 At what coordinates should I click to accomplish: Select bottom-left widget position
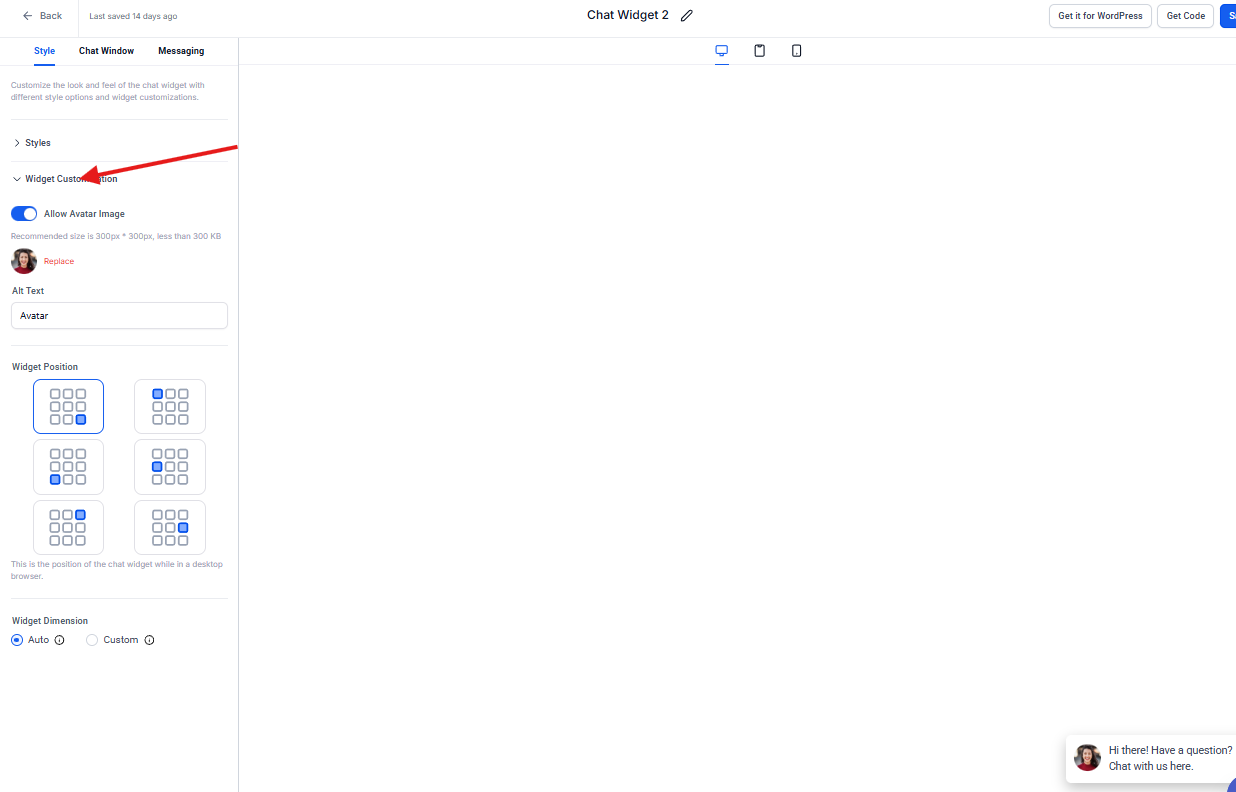click(68, 467)
